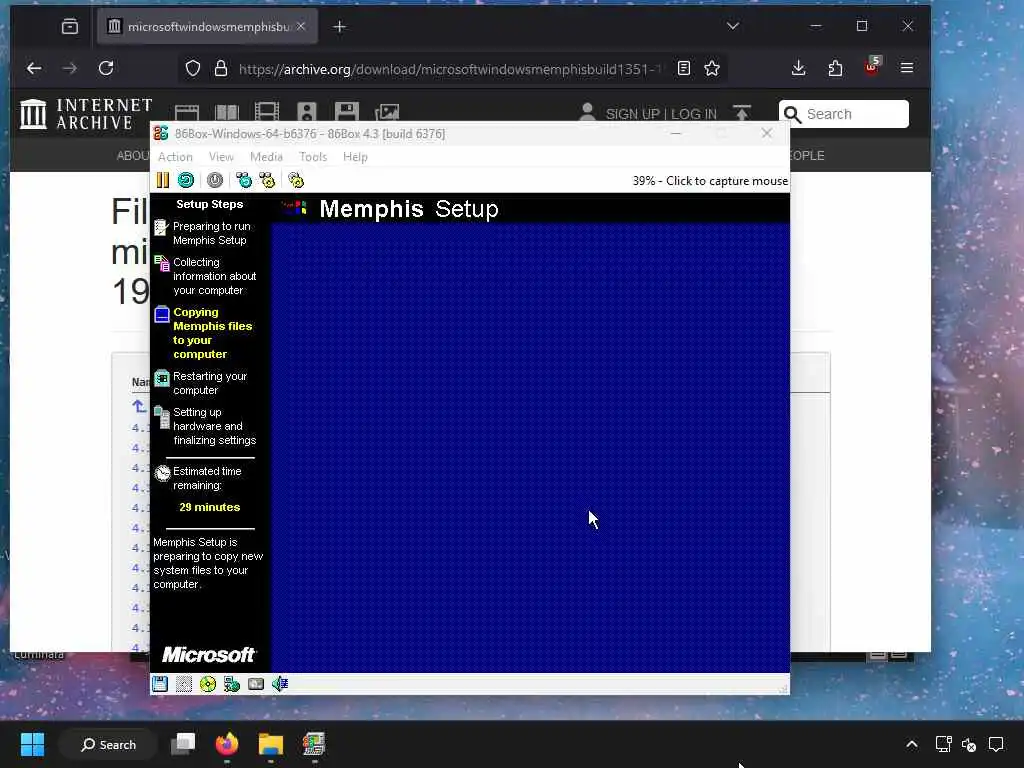Click the CD-ROM status bar icon
Image resolution: width=1024 pixels, height=768 pixels.
tap(208, 684)
